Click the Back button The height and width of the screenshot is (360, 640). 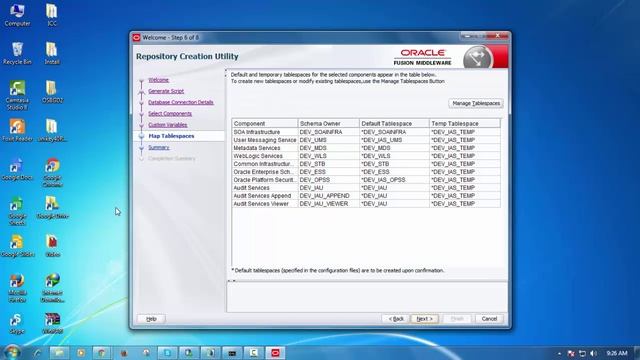point(396,319)
